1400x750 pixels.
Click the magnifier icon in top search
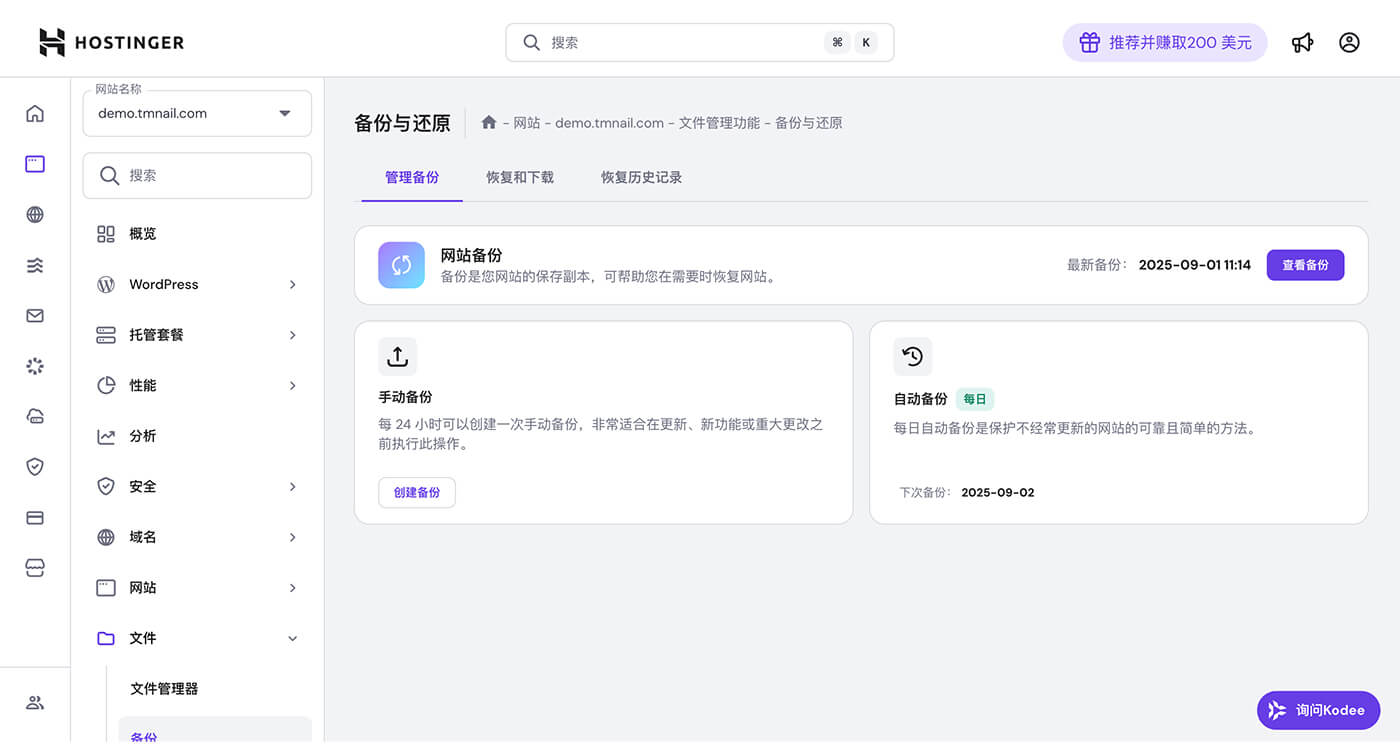(x=532, y=42)
